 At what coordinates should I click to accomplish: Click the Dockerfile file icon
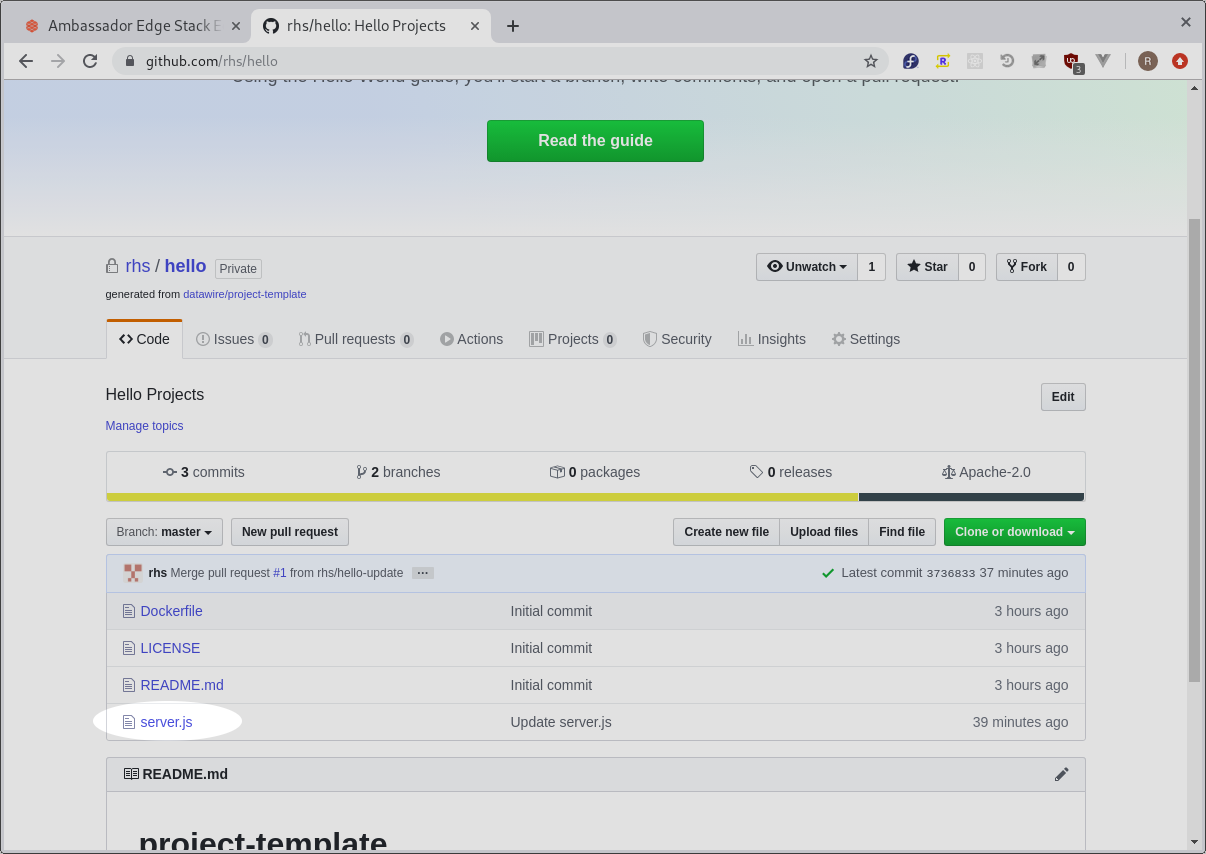pos(128,611)
